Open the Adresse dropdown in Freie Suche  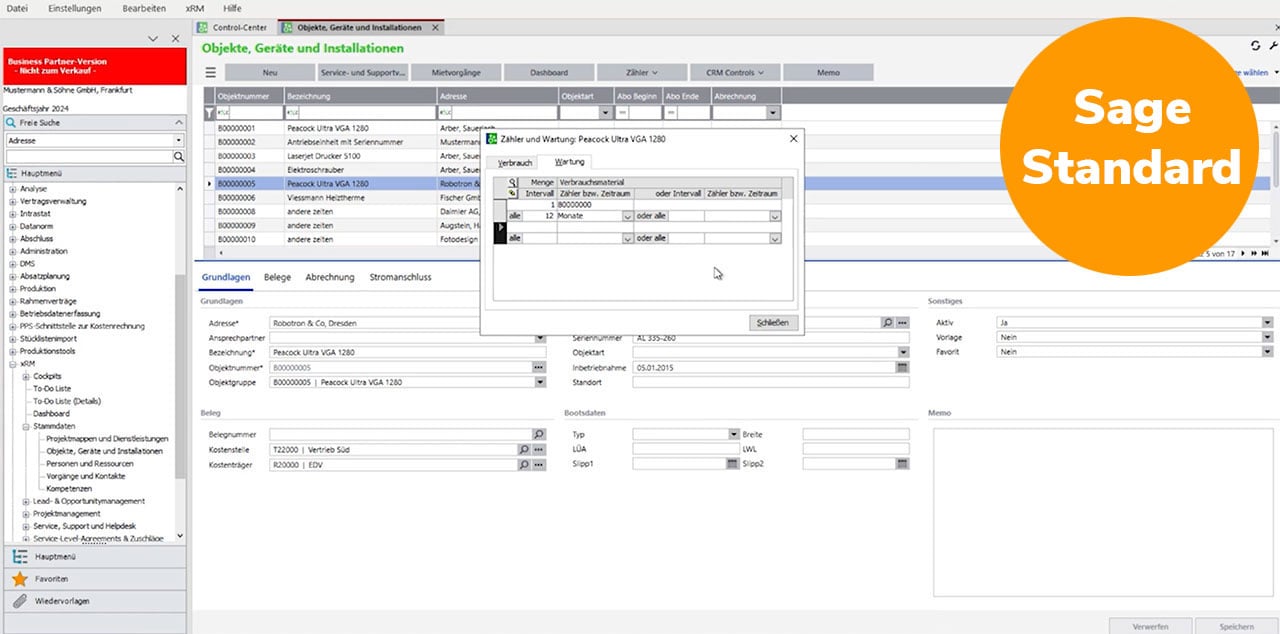[179, 141]
